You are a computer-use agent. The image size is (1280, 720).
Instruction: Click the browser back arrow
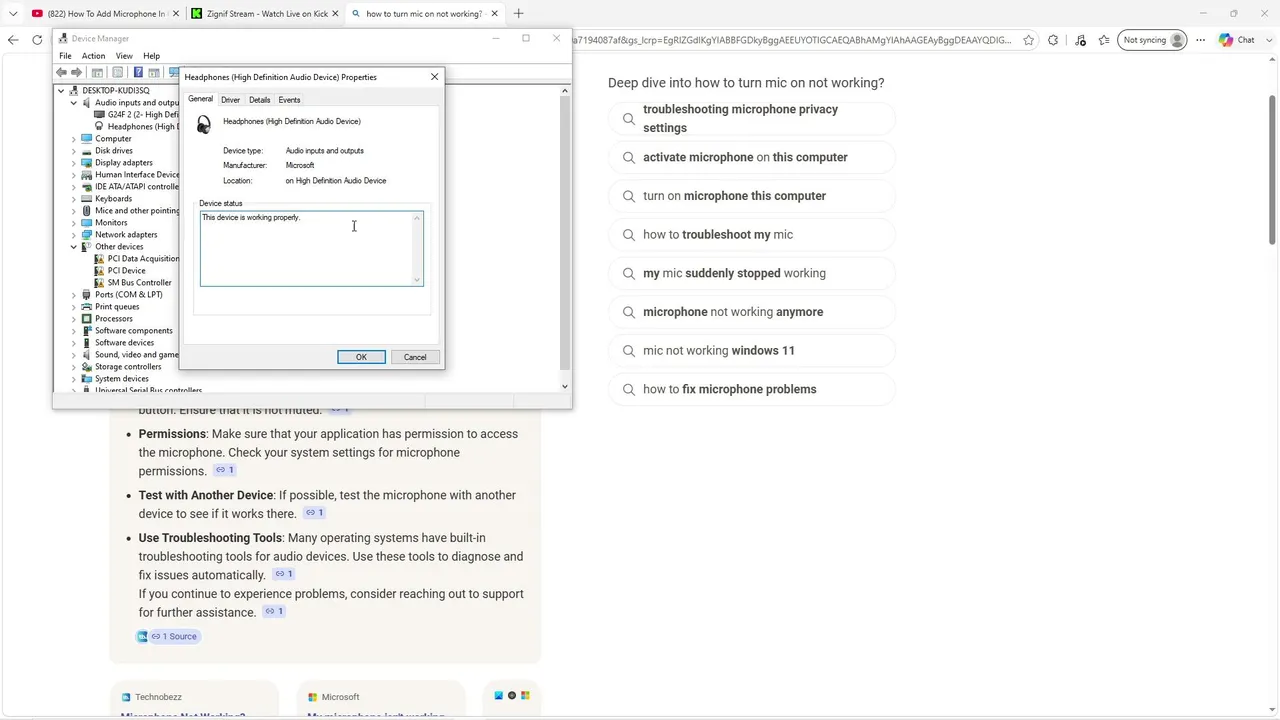(x=13, y=40)
